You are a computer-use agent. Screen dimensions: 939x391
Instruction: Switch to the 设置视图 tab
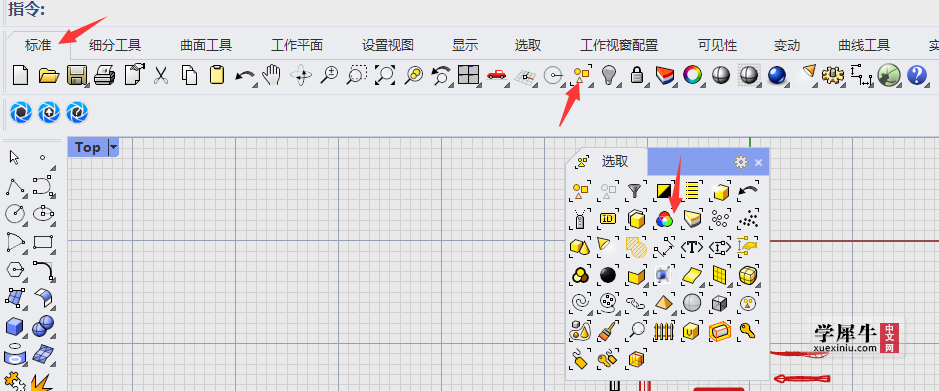(x=387, y=46)
